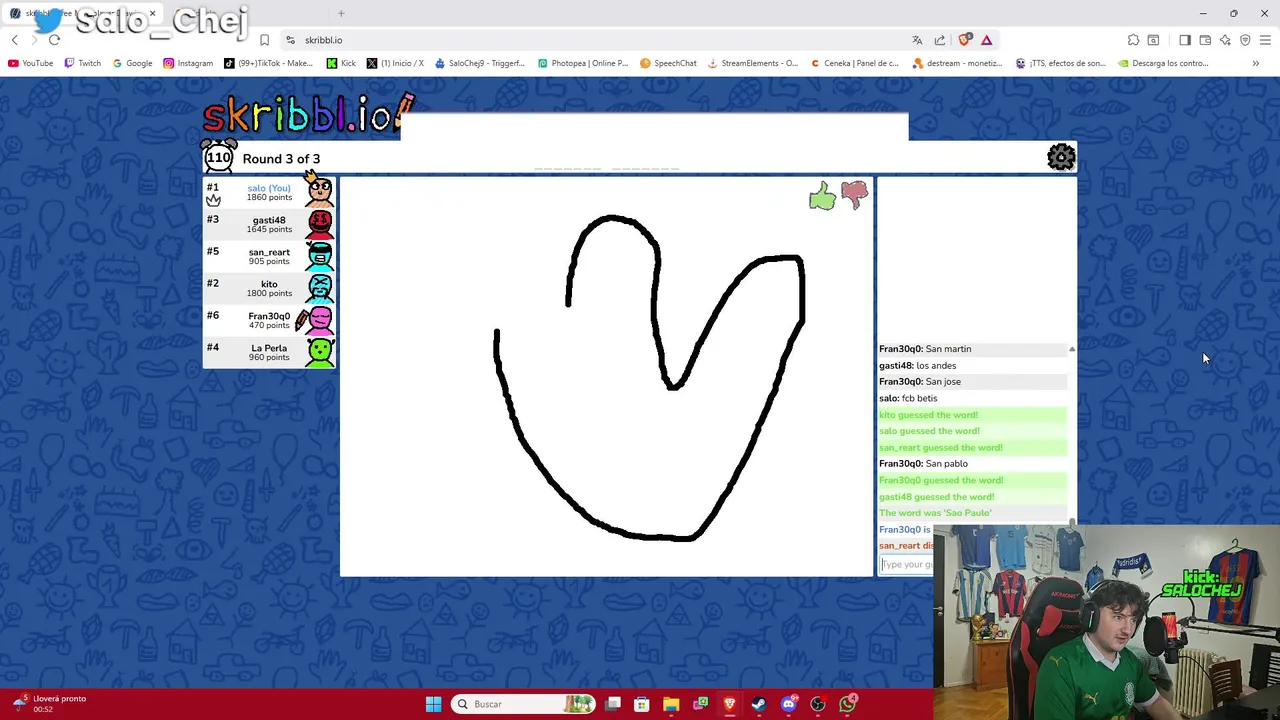Bookmark this page icon

(x=264, y=40)
